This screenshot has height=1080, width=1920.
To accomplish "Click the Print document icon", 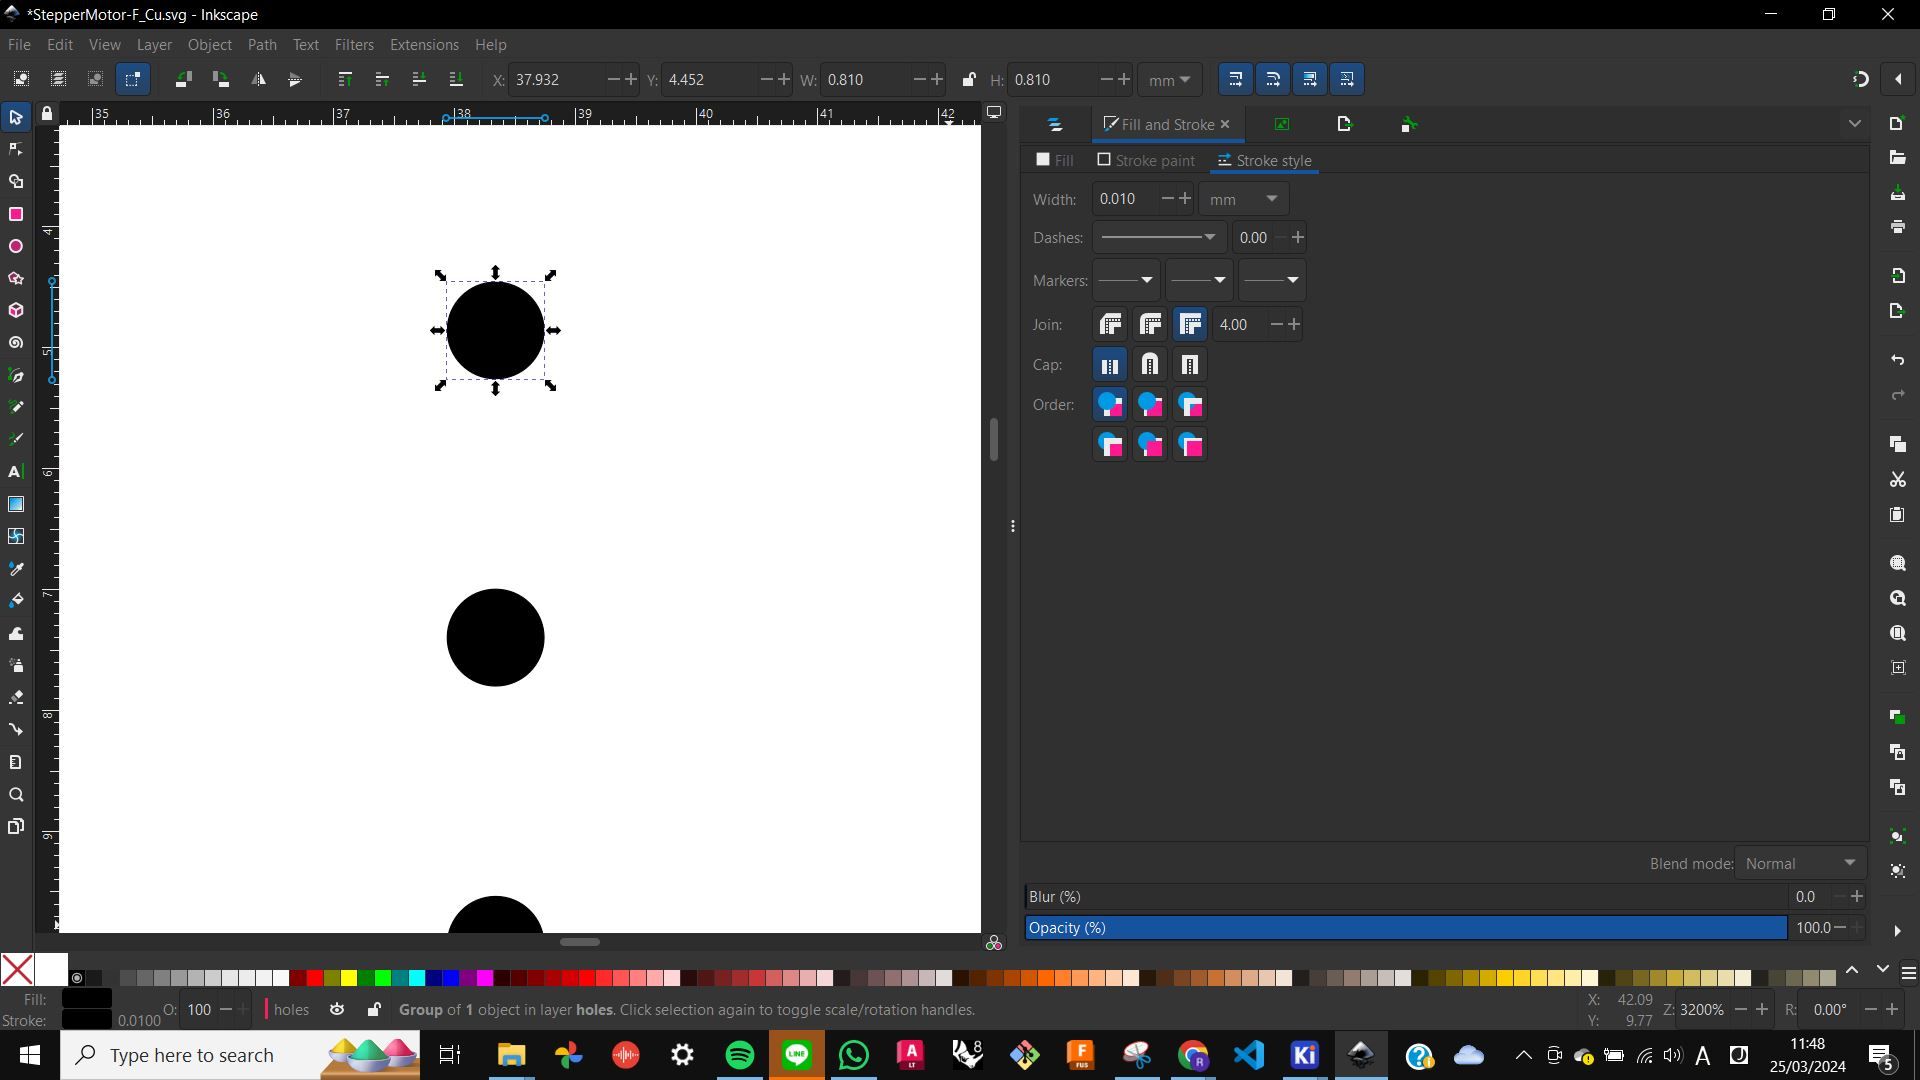I will point(1897,227).
